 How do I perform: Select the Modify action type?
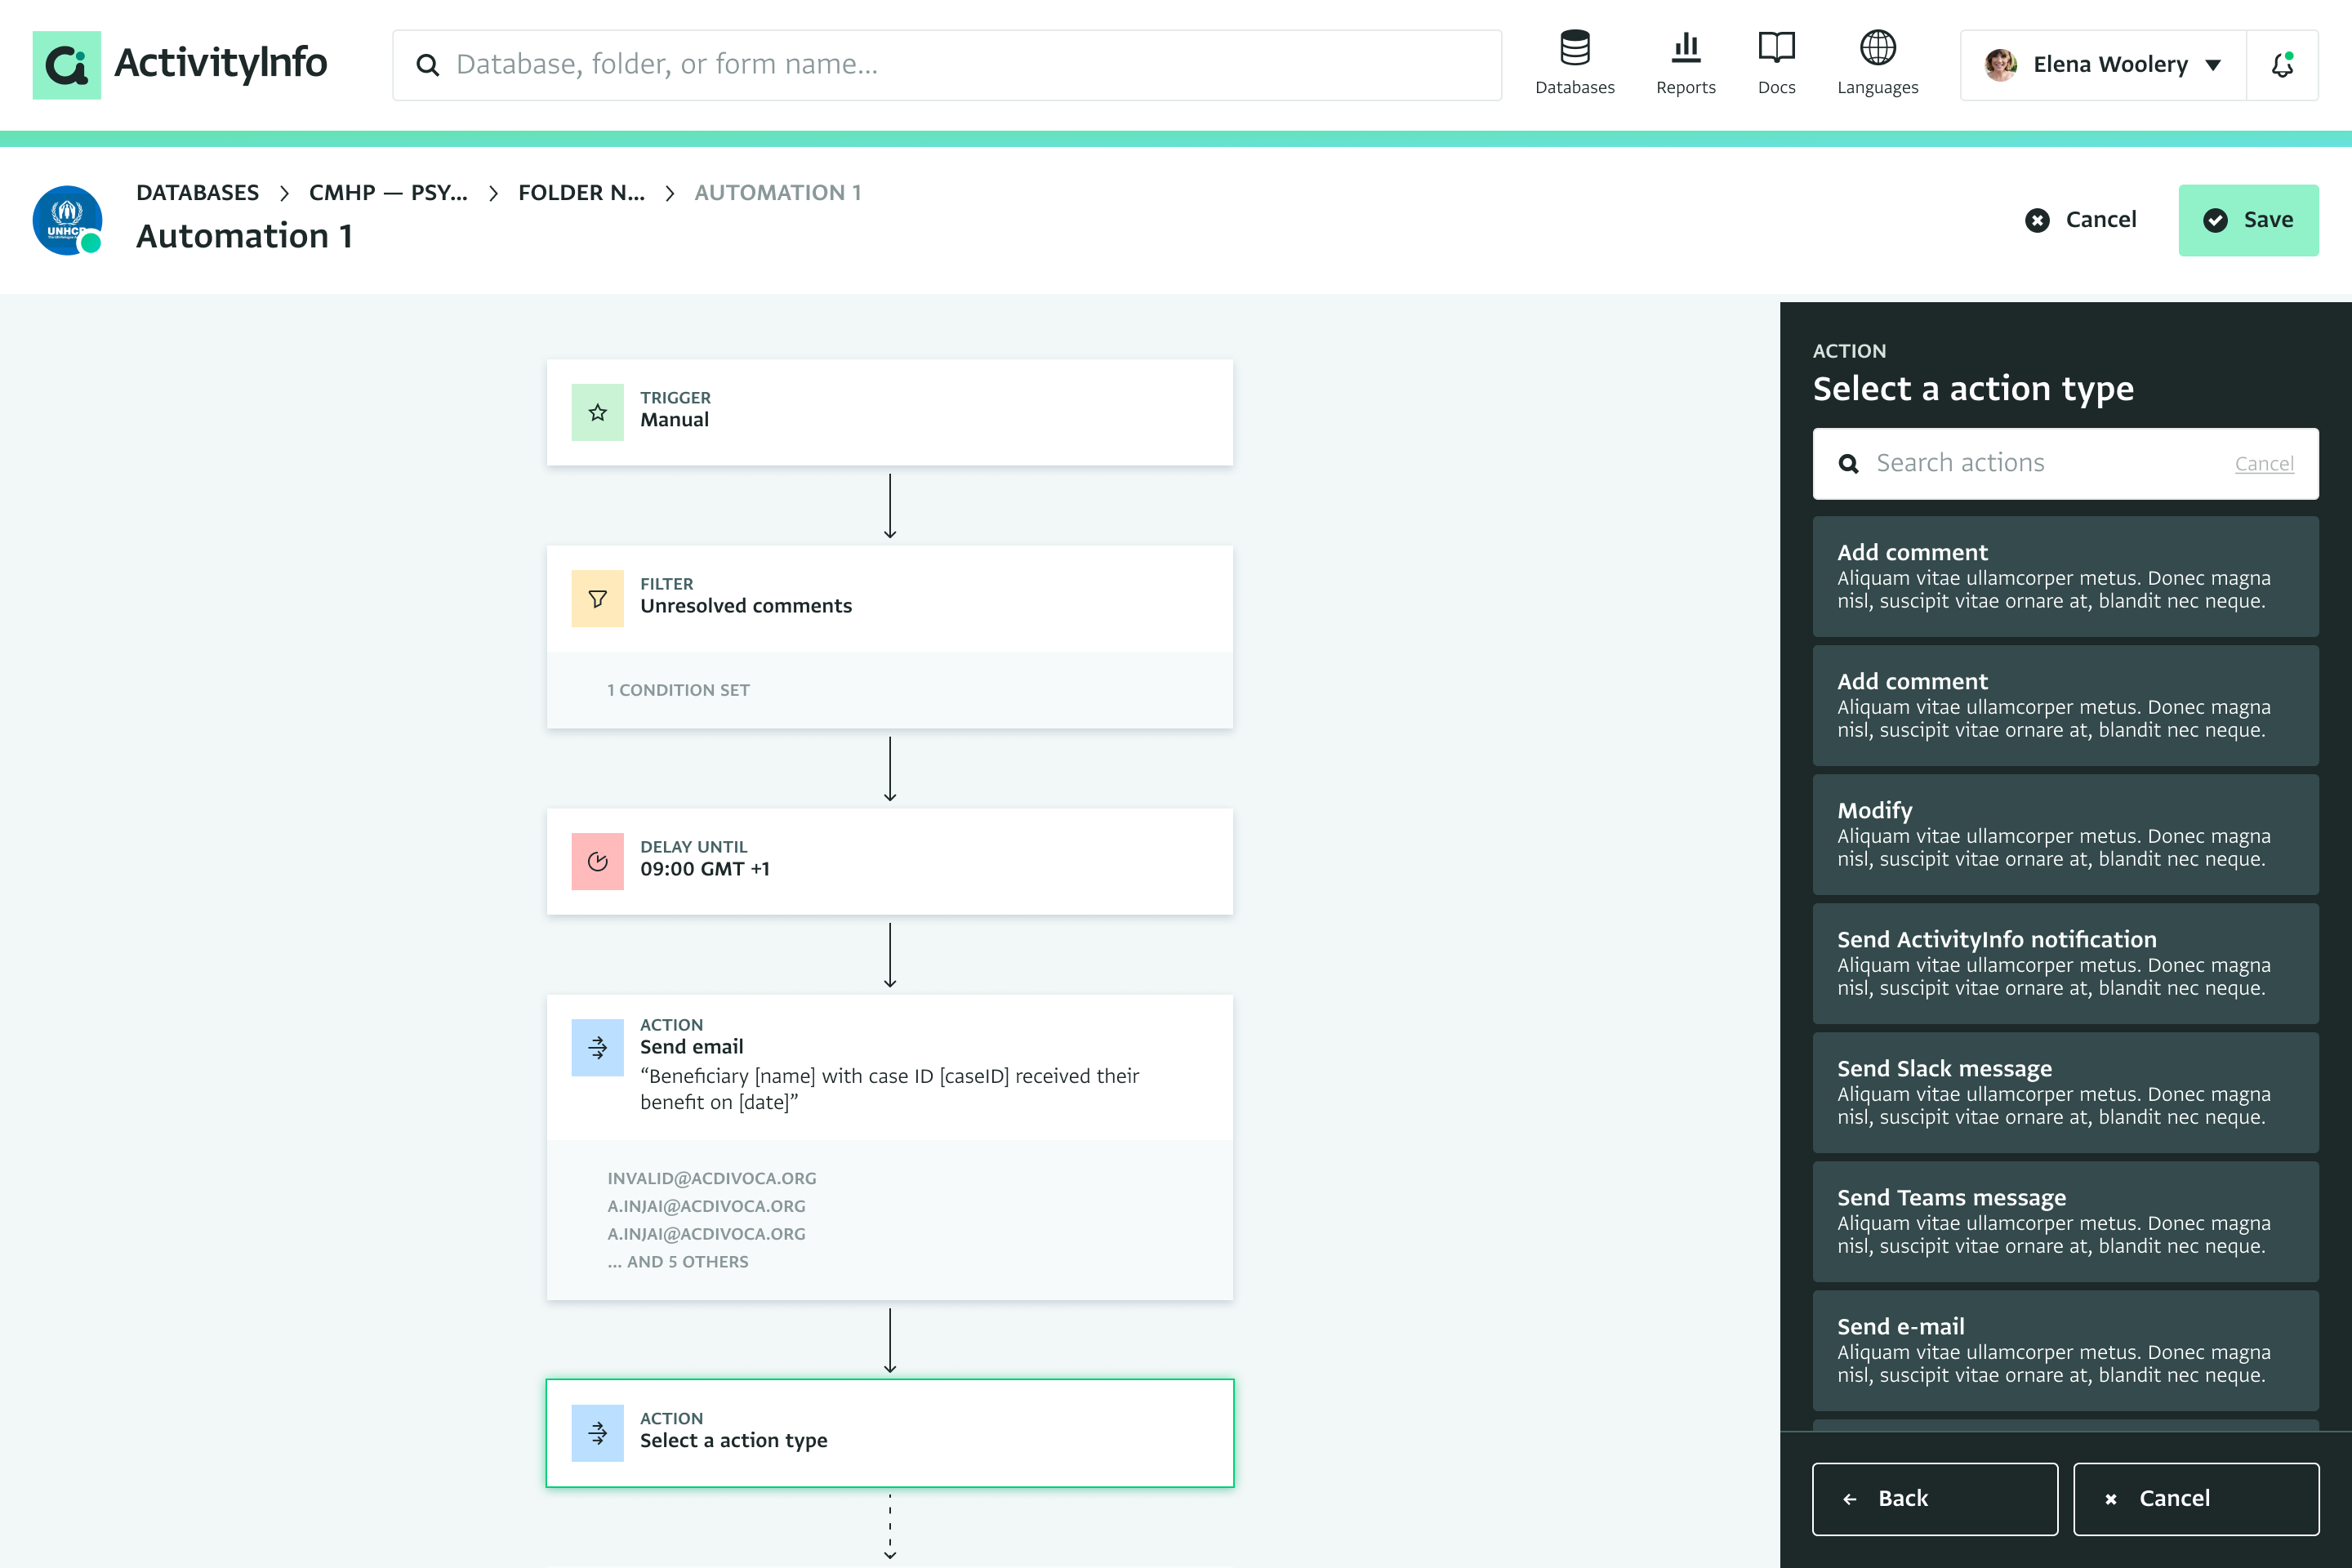pyautogui.click(x=2064, y=834)
